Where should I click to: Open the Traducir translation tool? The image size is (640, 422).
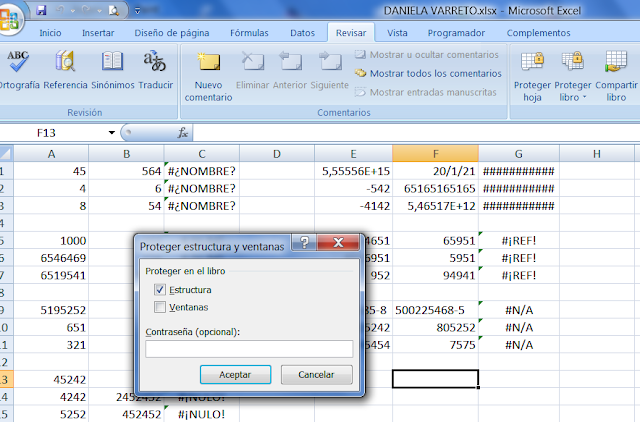tap(156, 69)
